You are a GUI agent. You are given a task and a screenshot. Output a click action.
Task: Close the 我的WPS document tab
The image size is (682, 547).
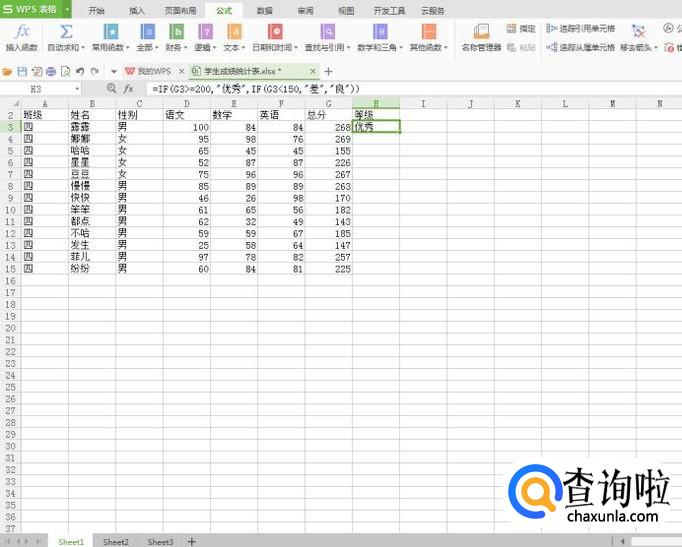(x=182, y=71)
